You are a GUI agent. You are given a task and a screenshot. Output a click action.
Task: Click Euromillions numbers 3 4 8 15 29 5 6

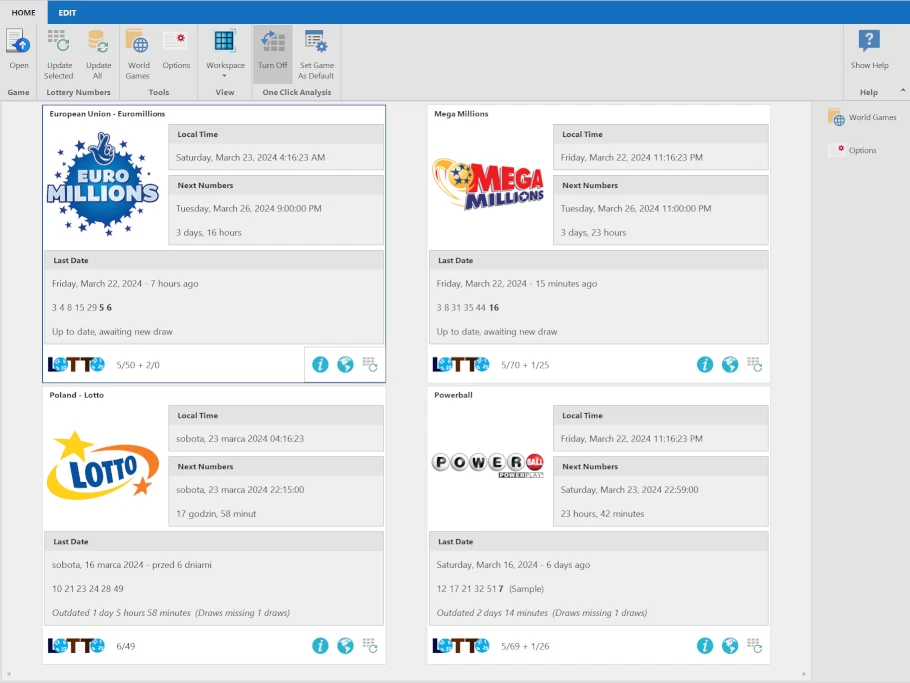(82, 308)
